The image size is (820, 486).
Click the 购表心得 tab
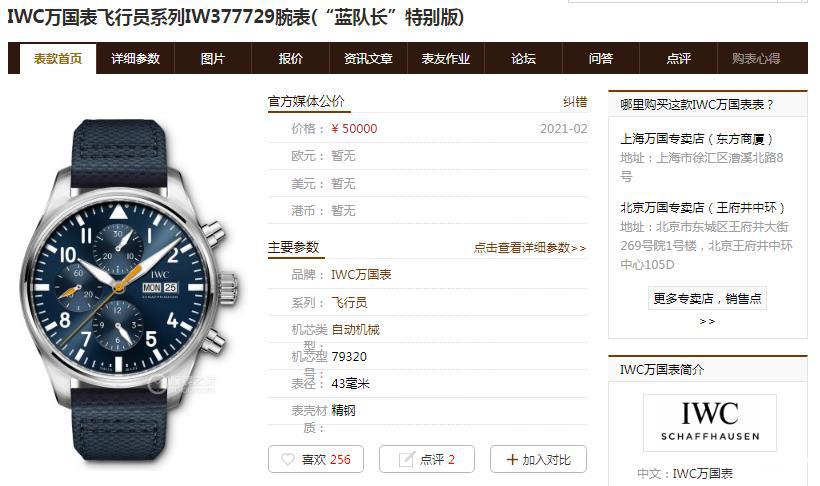tap(756, 59)
